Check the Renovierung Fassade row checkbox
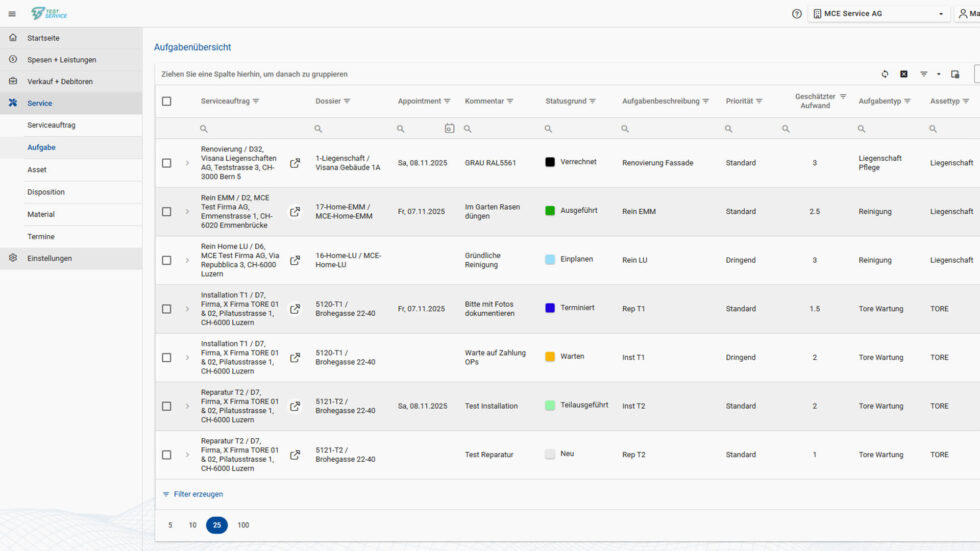This screenshot has width=980, height=551. pos(167,163)
